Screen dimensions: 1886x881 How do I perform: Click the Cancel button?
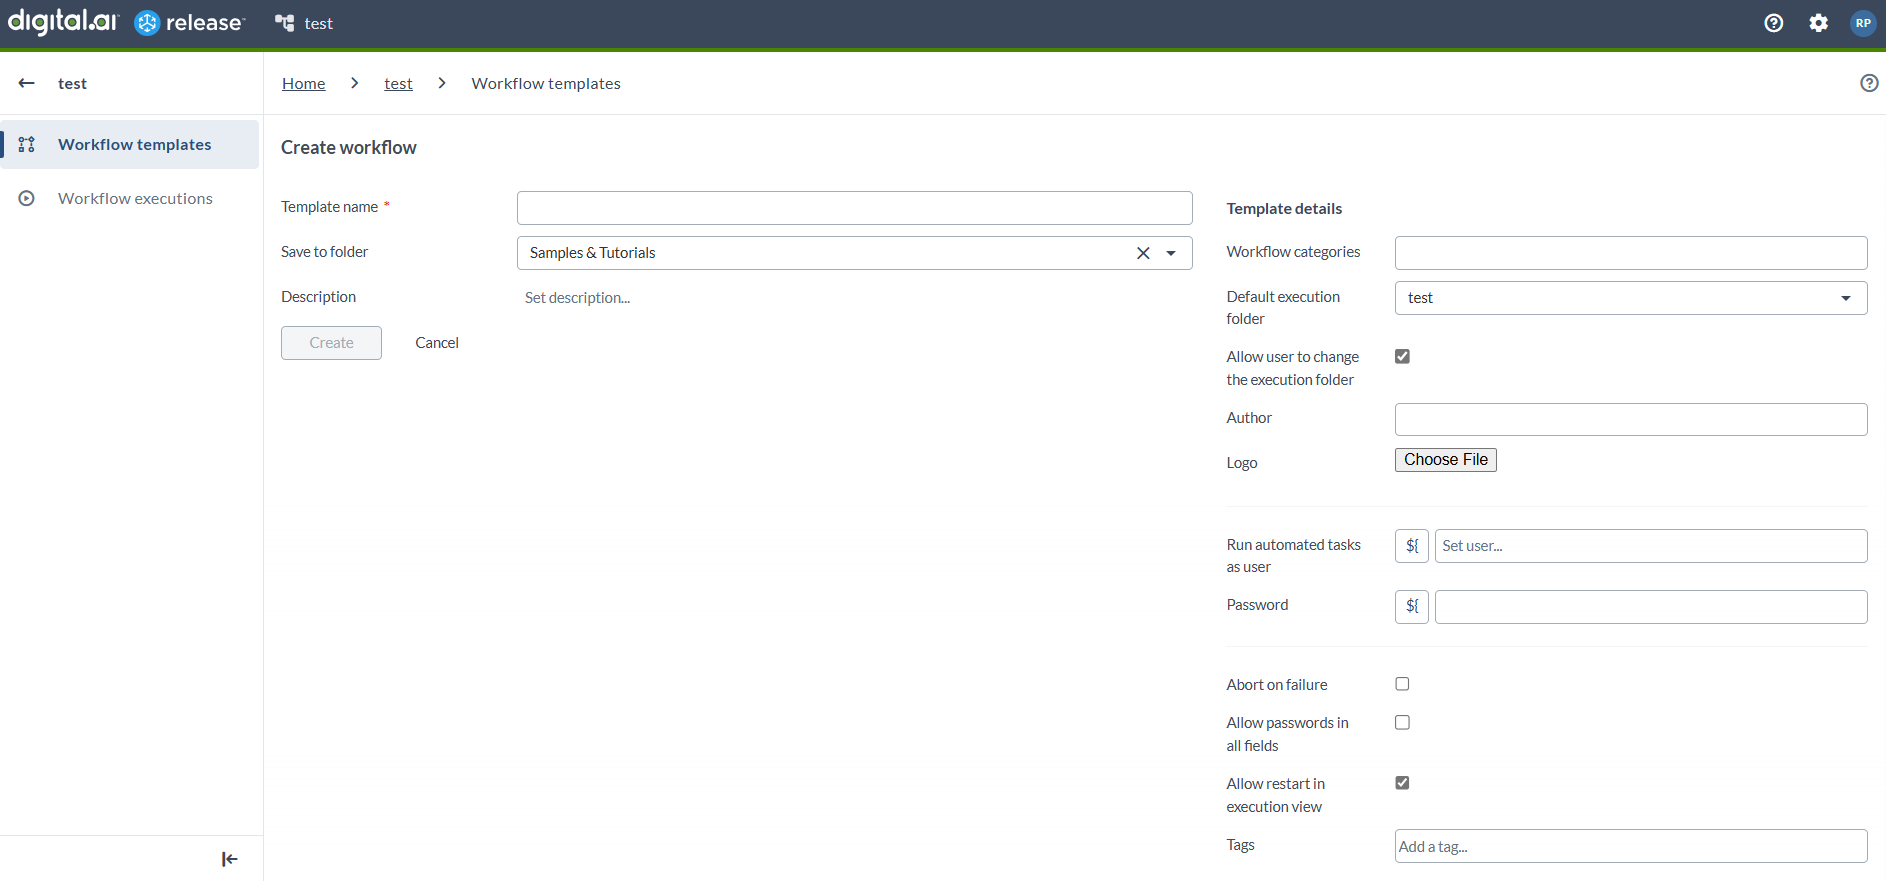437,343
